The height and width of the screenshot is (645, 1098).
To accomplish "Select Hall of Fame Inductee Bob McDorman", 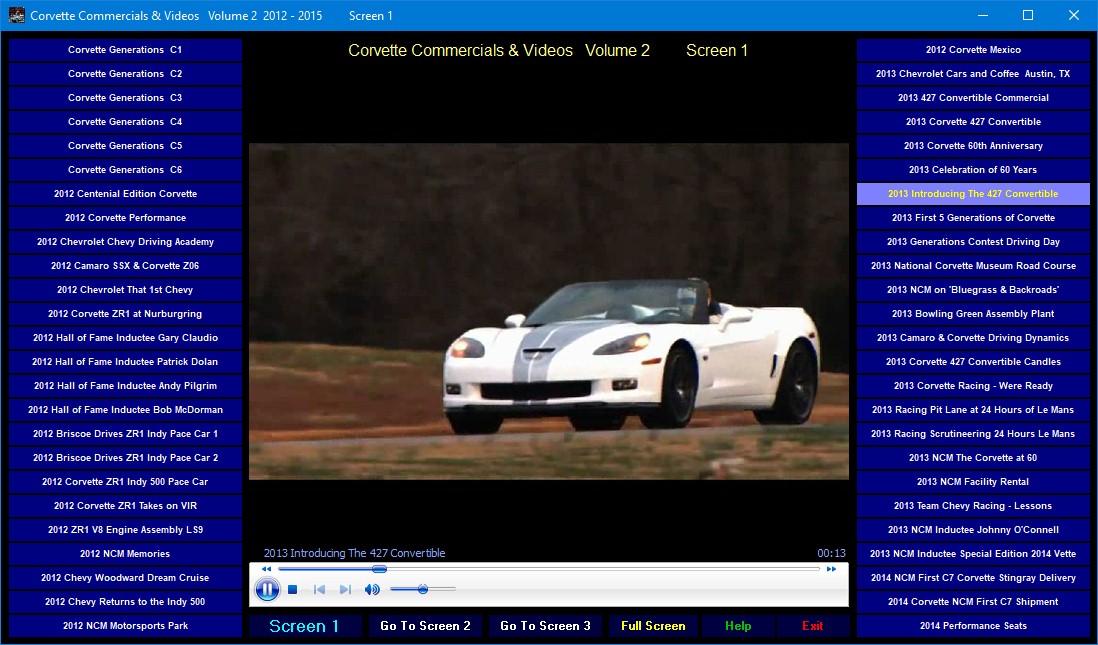I will [125, 410].
